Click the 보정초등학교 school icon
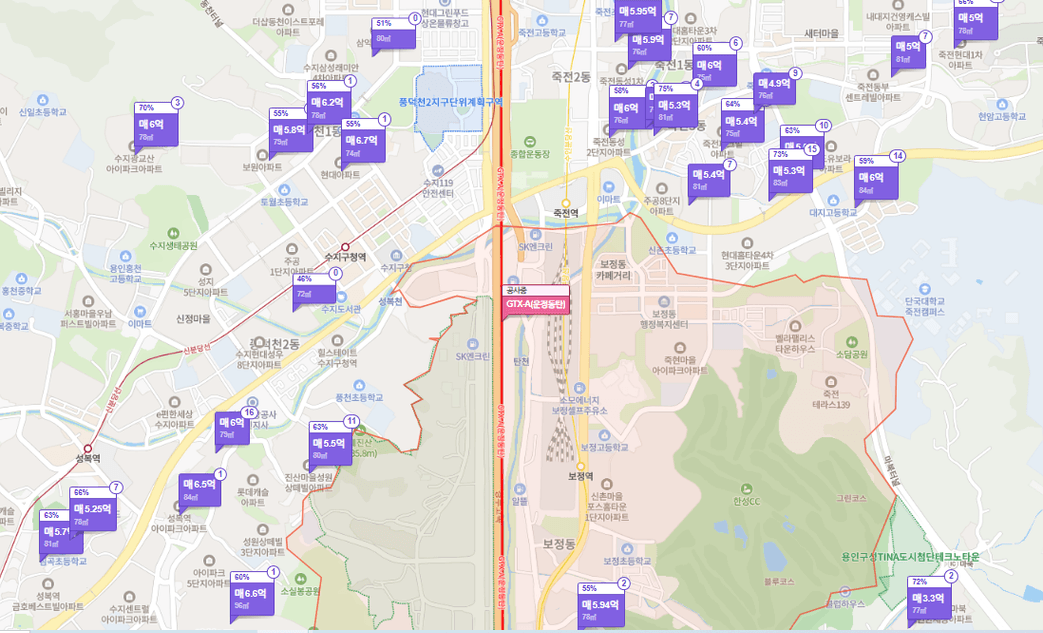1043x633 pixels. click(x=627, y=549)
